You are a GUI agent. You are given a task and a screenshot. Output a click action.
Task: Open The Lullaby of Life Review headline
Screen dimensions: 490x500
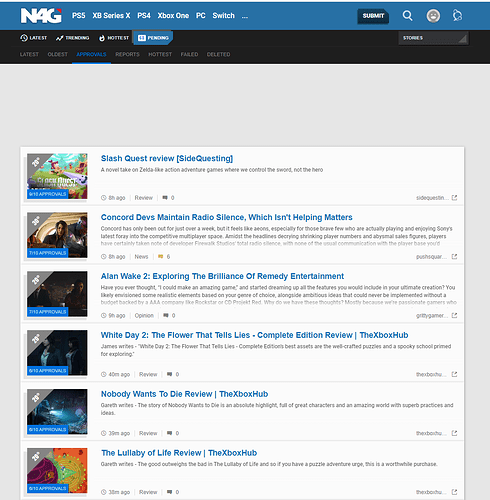179,453
